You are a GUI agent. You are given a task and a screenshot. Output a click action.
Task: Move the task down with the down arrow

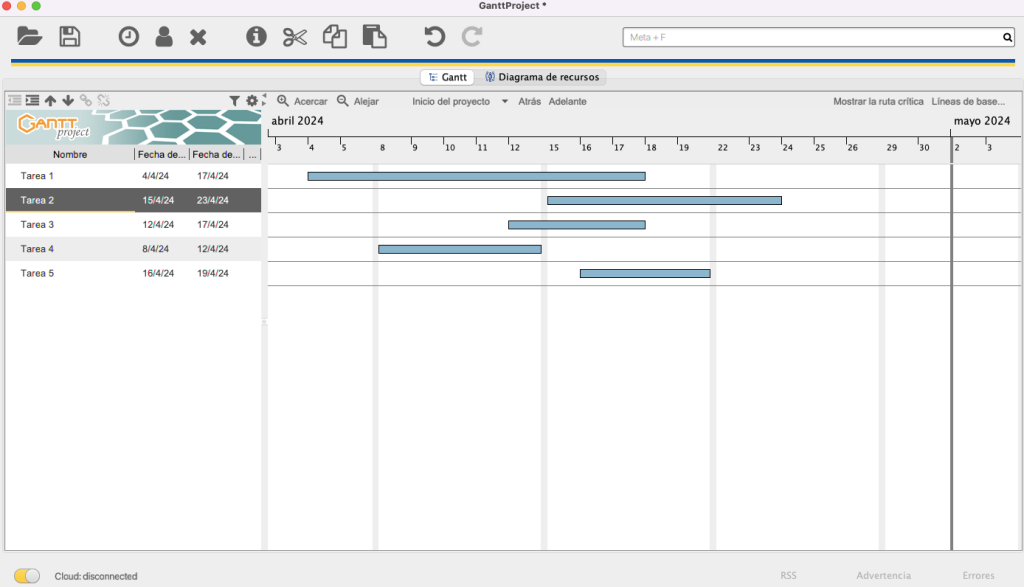coord(68,101)
